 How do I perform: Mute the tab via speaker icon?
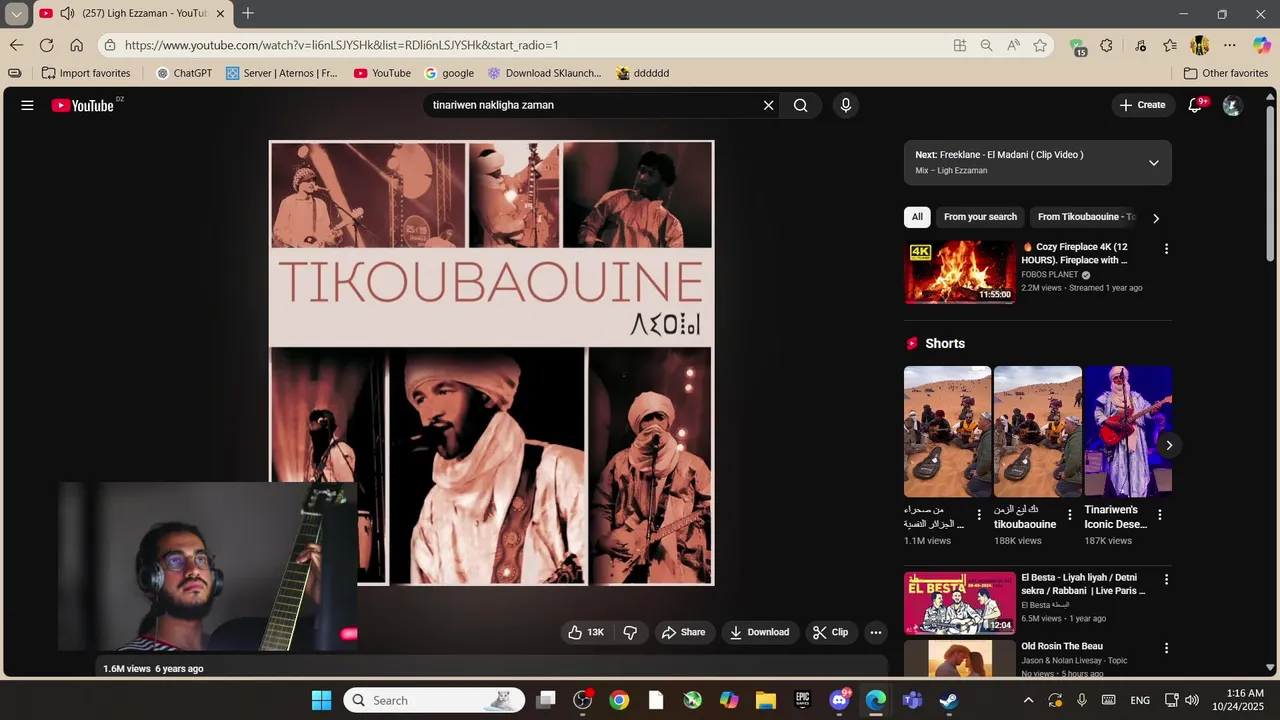pyautogui.click(x=67, y=13)
